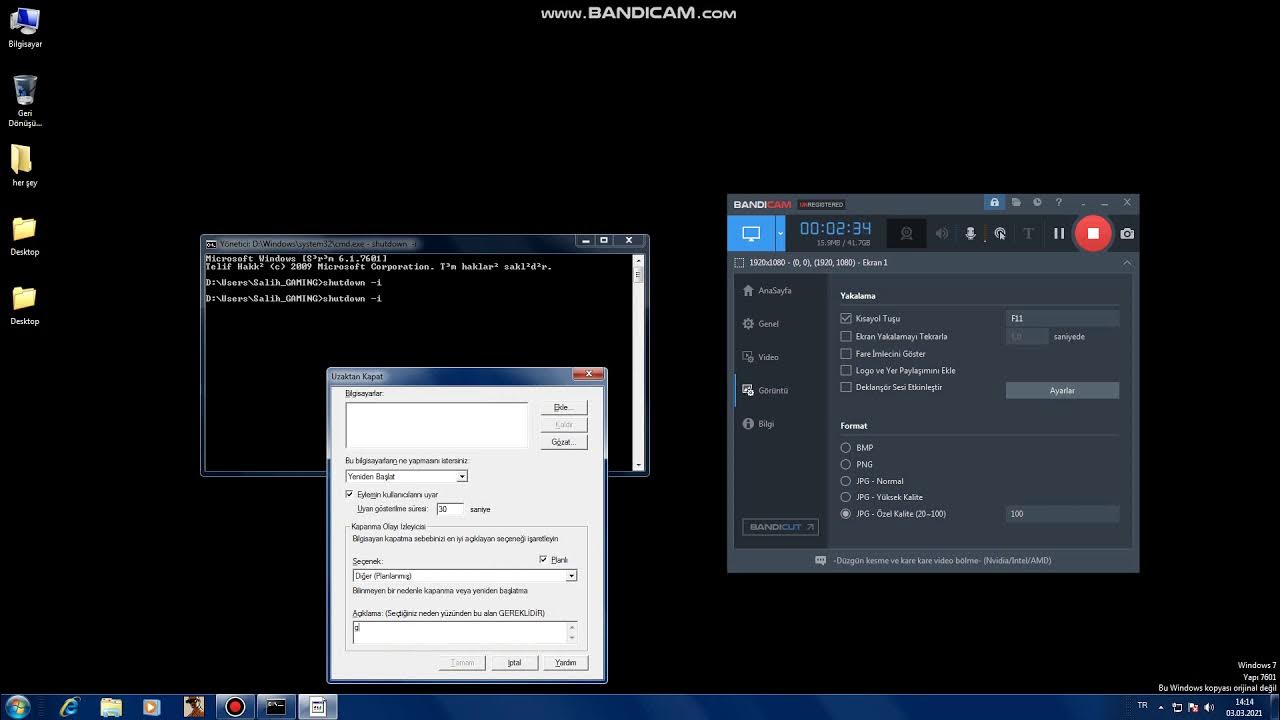Screen dimensions: 1280x720
Task: Enable Ekran Yakalamayı Tekrarla checkbox
Action: (x=846, y=336)
